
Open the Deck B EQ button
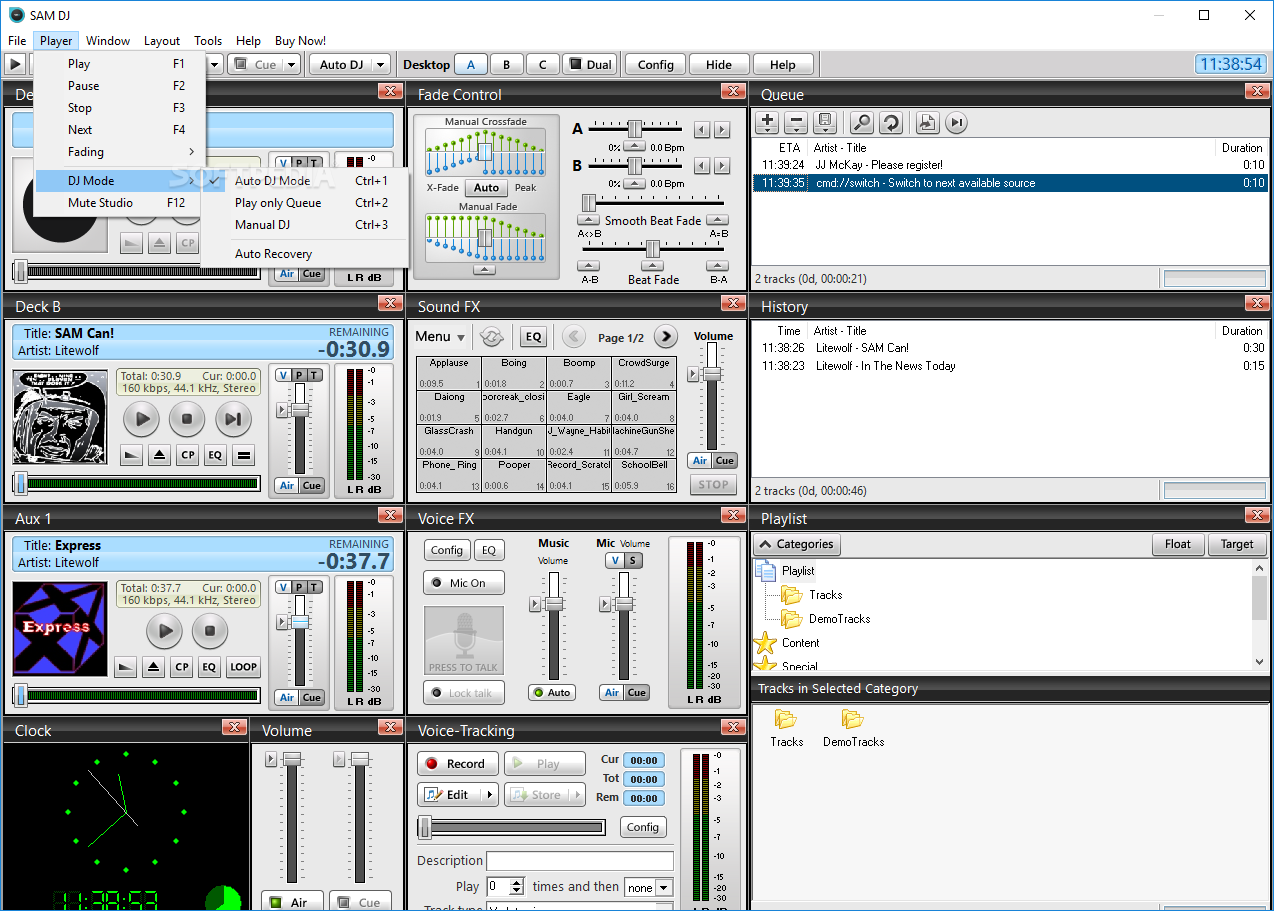pyautogui.click(x=215, y=455)
